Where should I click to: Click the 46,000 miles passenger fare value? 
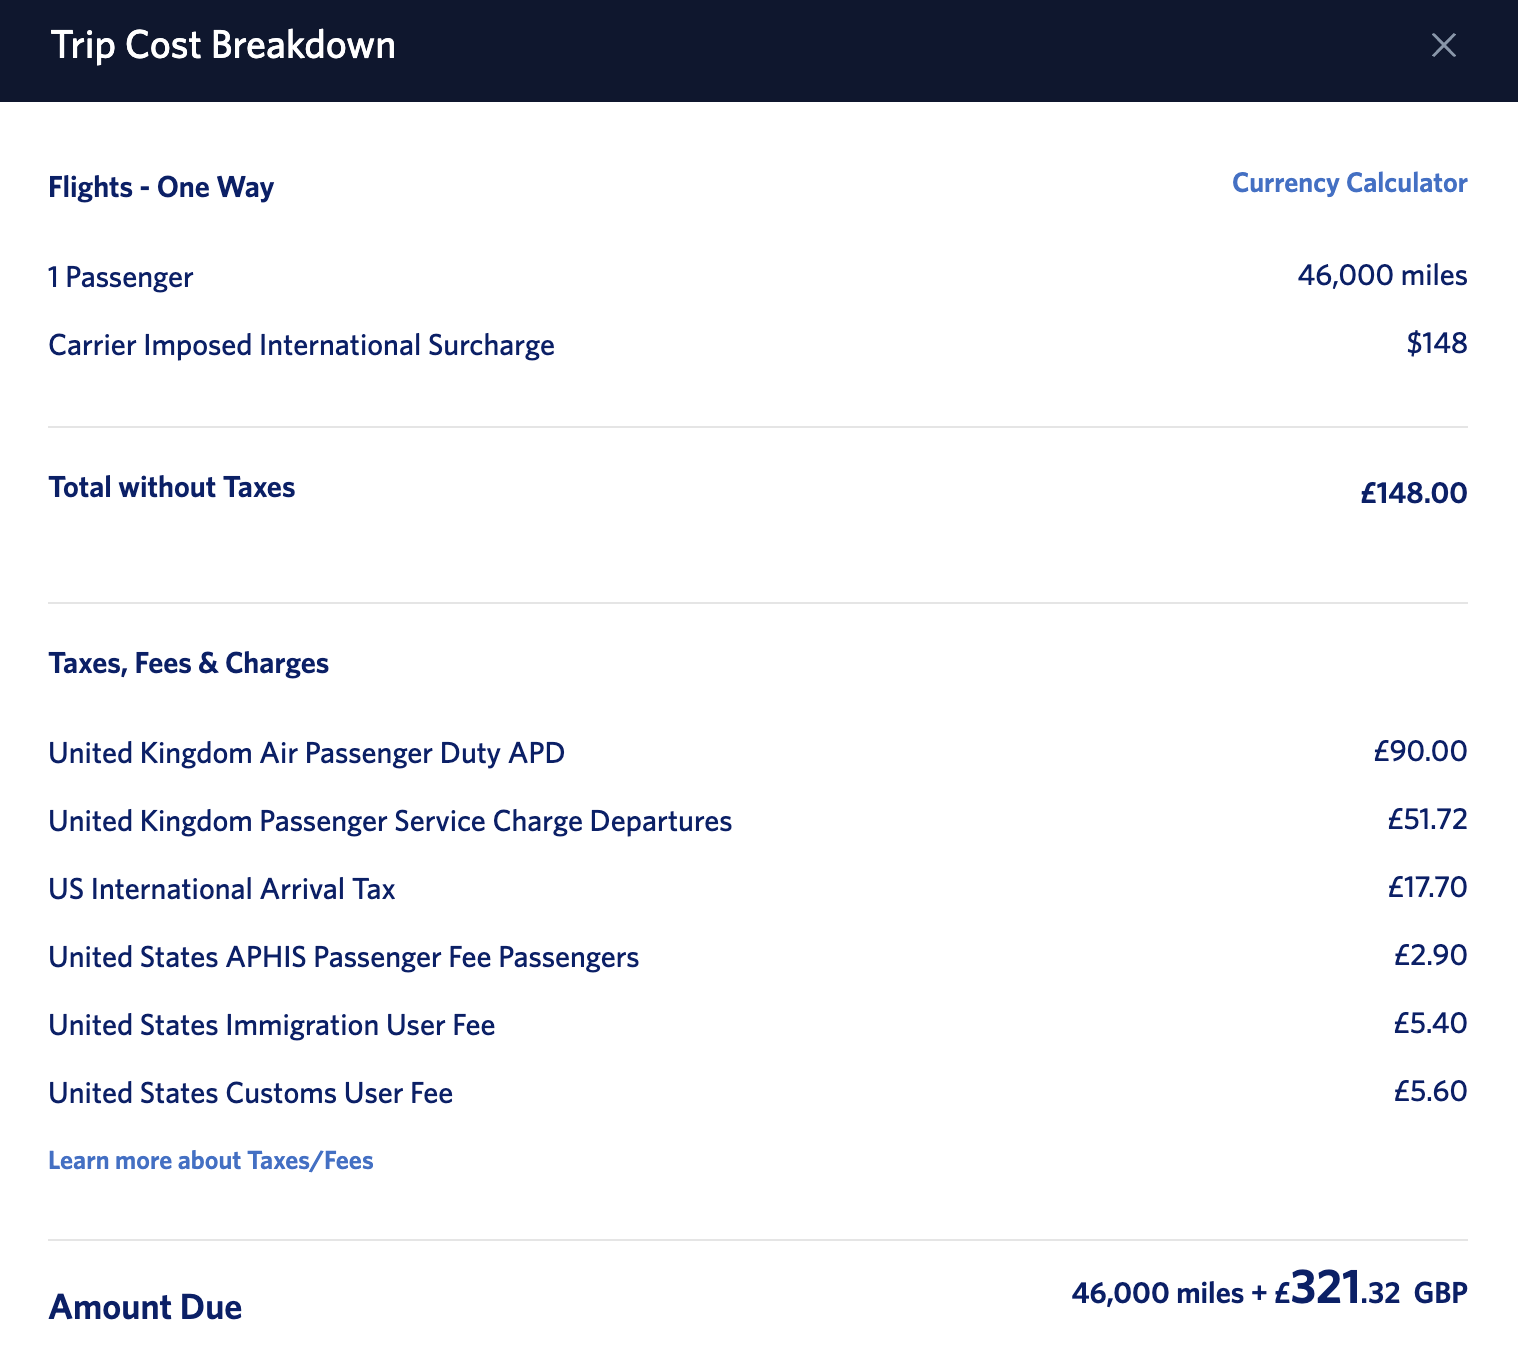pyautogui.click(x=1382, y=275)
